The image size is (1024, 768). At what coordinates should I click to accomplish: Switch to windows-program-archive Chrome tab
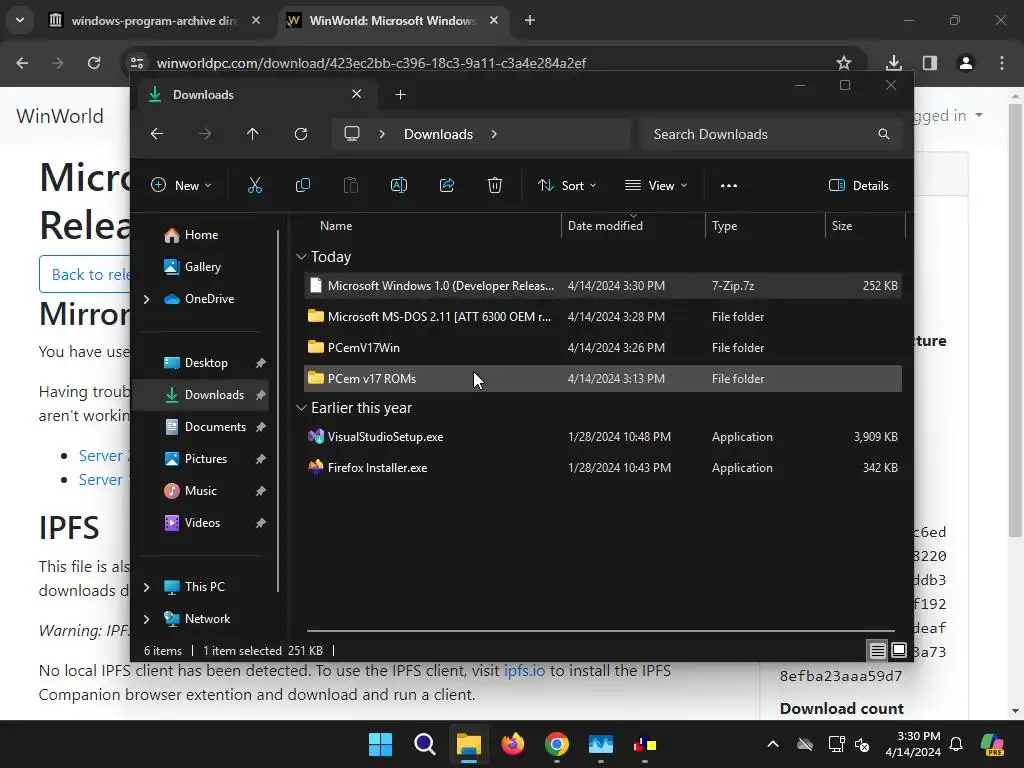(155, 20)
